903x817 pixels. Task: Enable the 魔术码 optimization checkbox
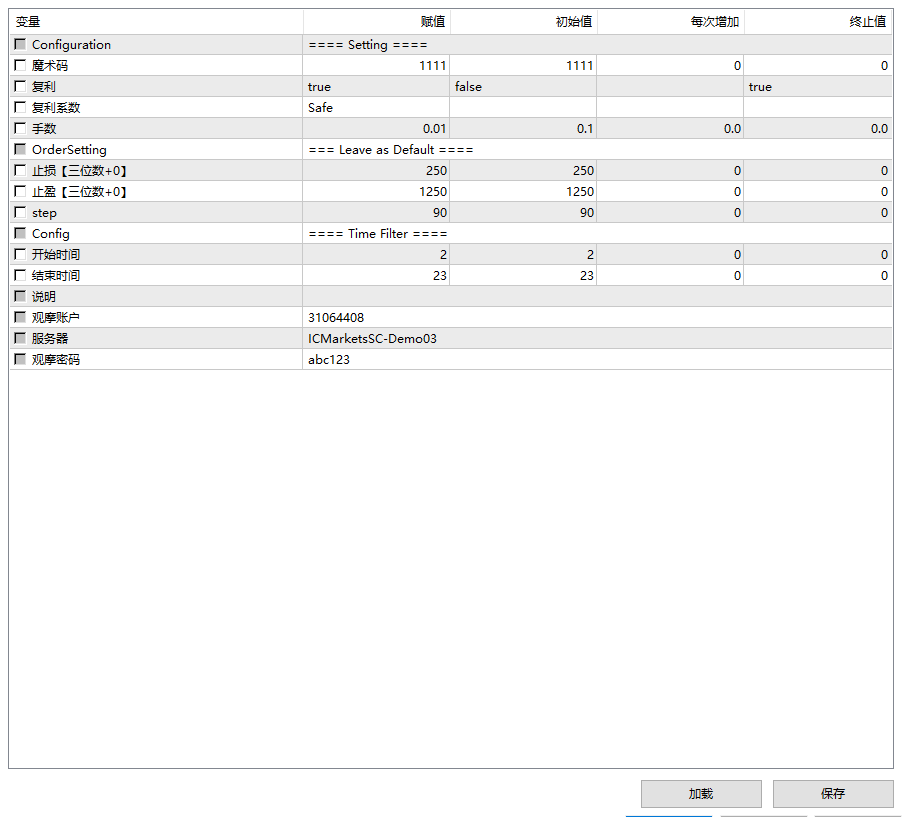click(x=19, y=65)
